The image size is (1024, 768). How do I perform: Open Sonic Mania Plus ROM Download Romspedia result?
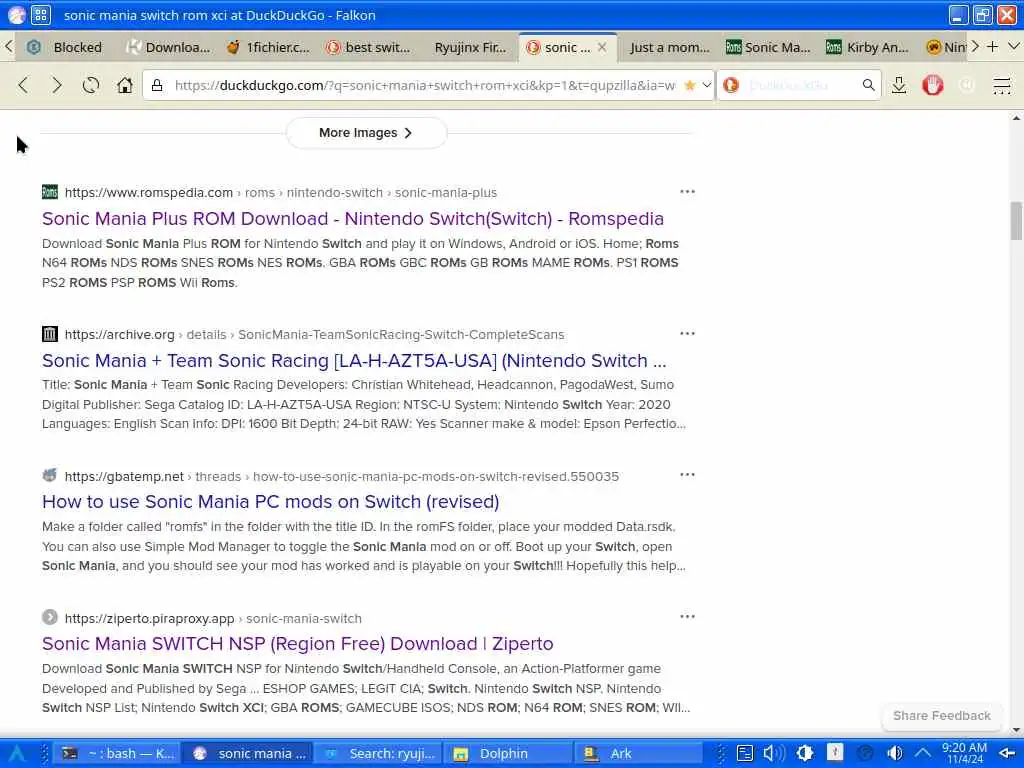click(x=353, y=219)
